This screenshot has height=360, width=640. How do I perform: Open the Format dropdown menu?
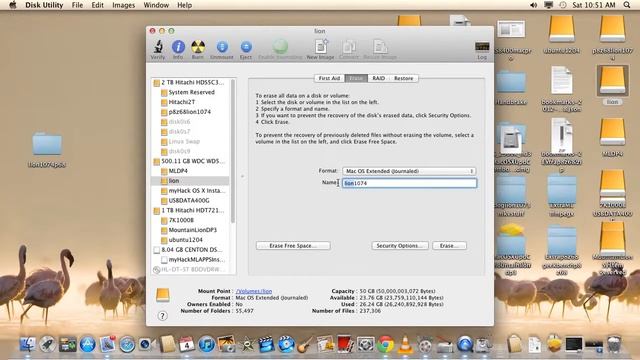[409, 171]
